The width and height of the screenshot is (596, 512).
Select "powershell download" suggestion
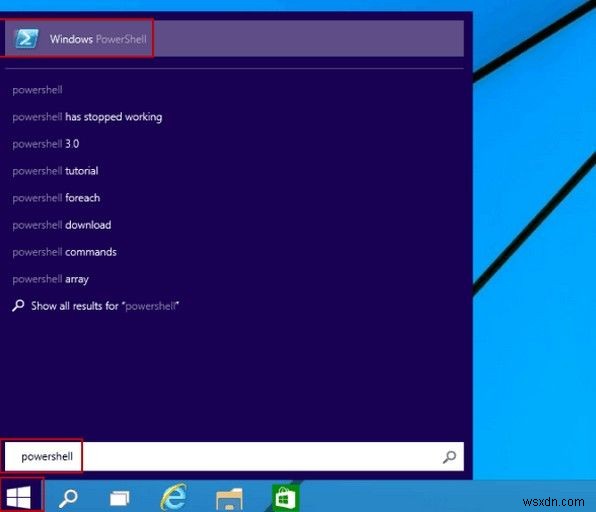pyautogui.click(x=62, y=225)
